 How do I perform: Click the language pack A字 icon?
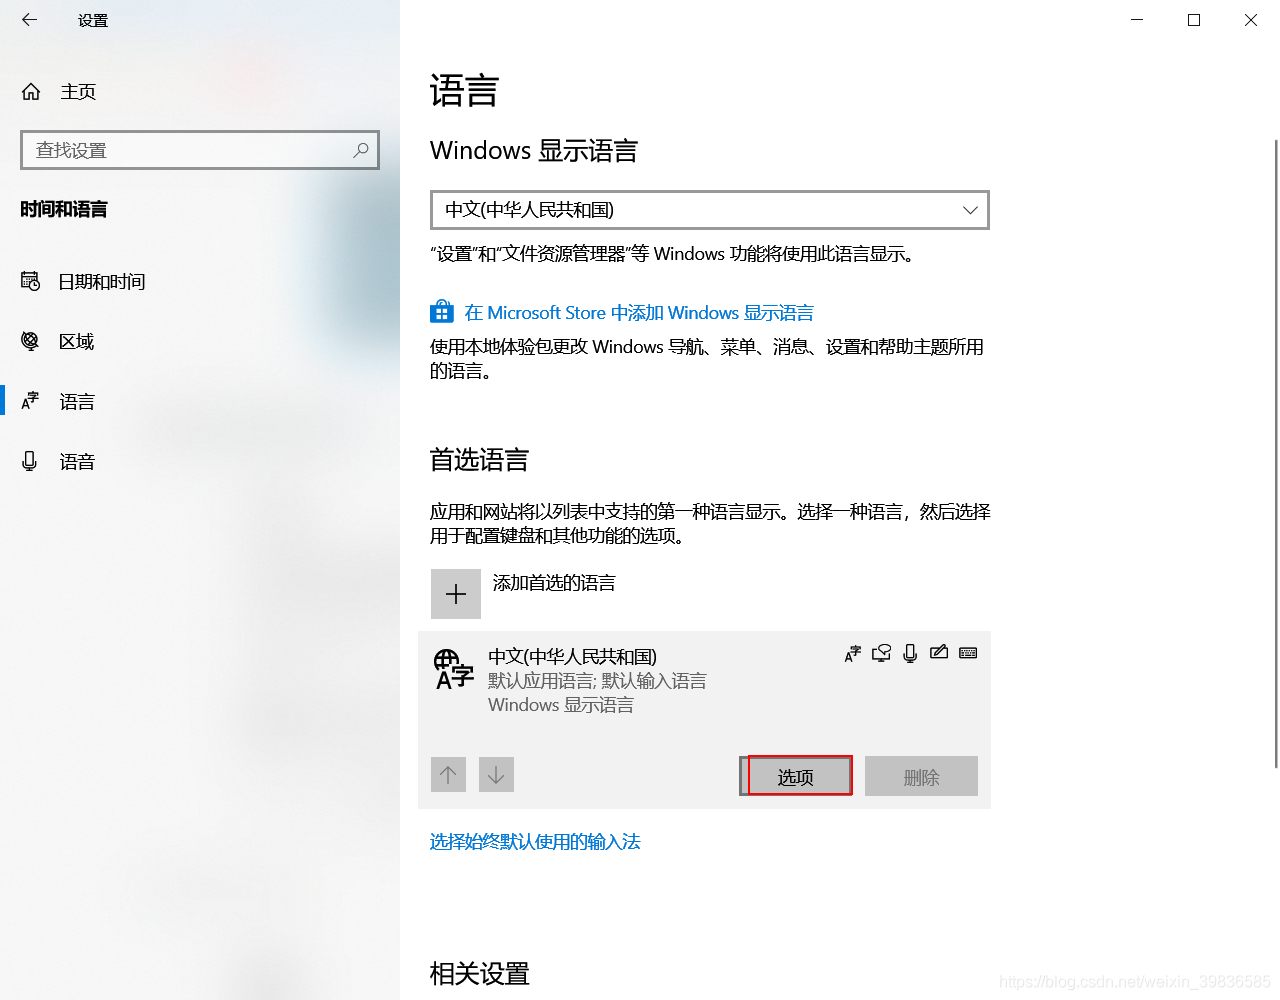click(453, 669)
